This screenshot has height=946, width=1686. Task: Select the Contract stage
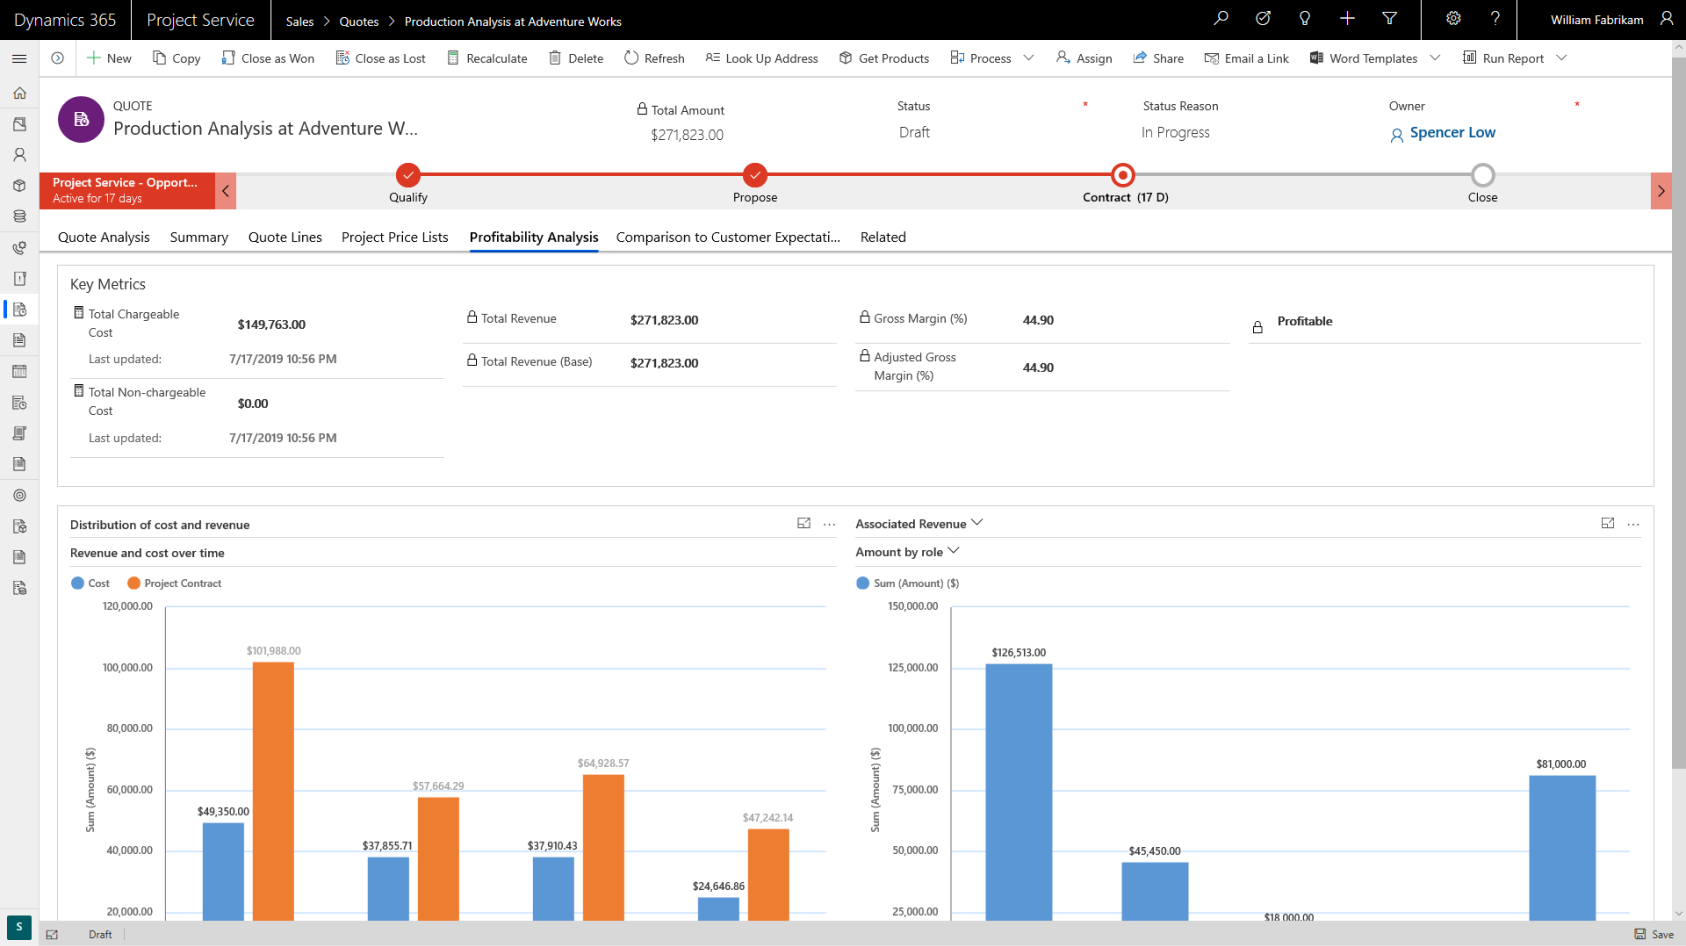1123,175
